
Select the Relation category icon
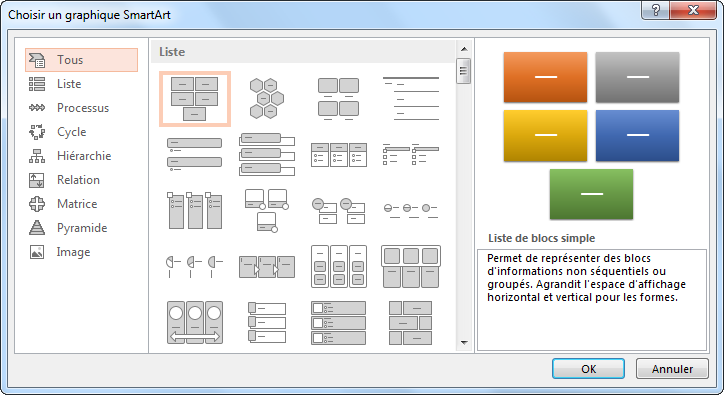pyautogui.click(x=37, y=180)
